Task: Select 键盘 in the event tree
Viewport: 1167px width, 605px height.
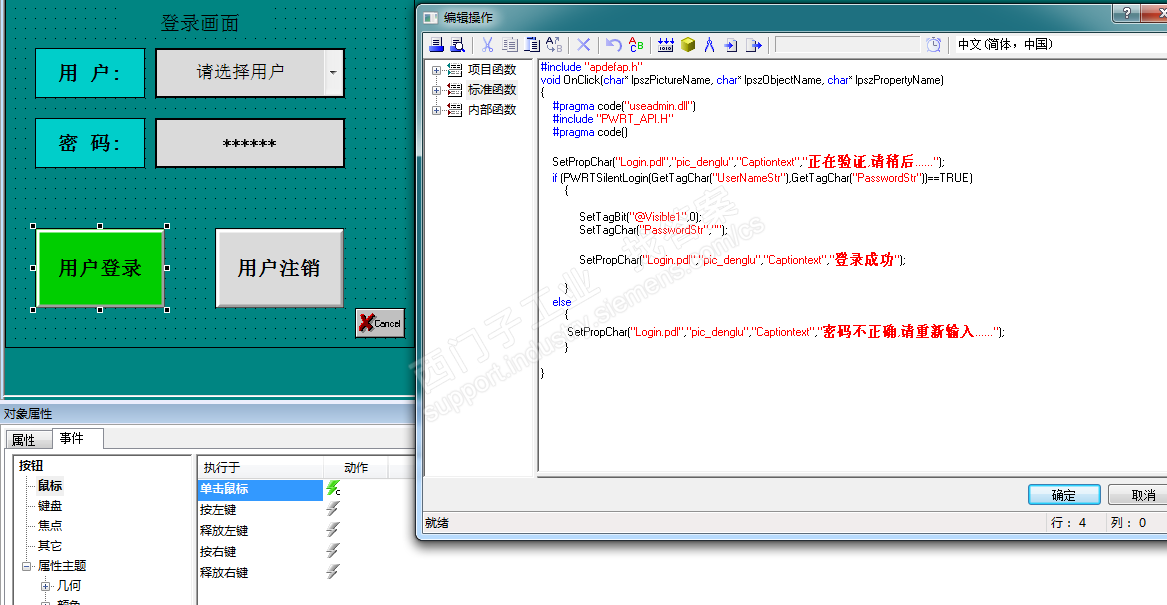Action: pos(50,506)
